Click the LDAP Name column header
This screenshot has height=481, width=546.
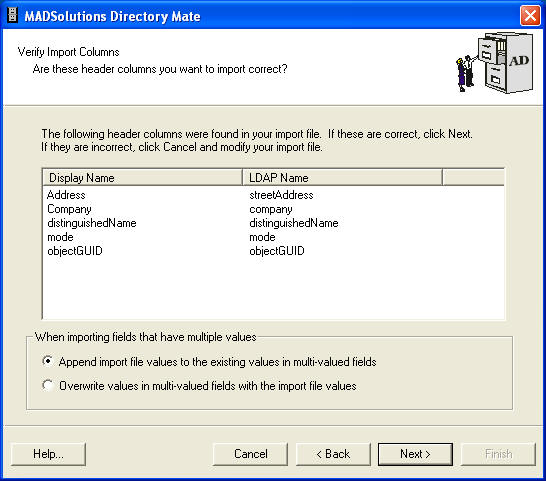point(342,178)
